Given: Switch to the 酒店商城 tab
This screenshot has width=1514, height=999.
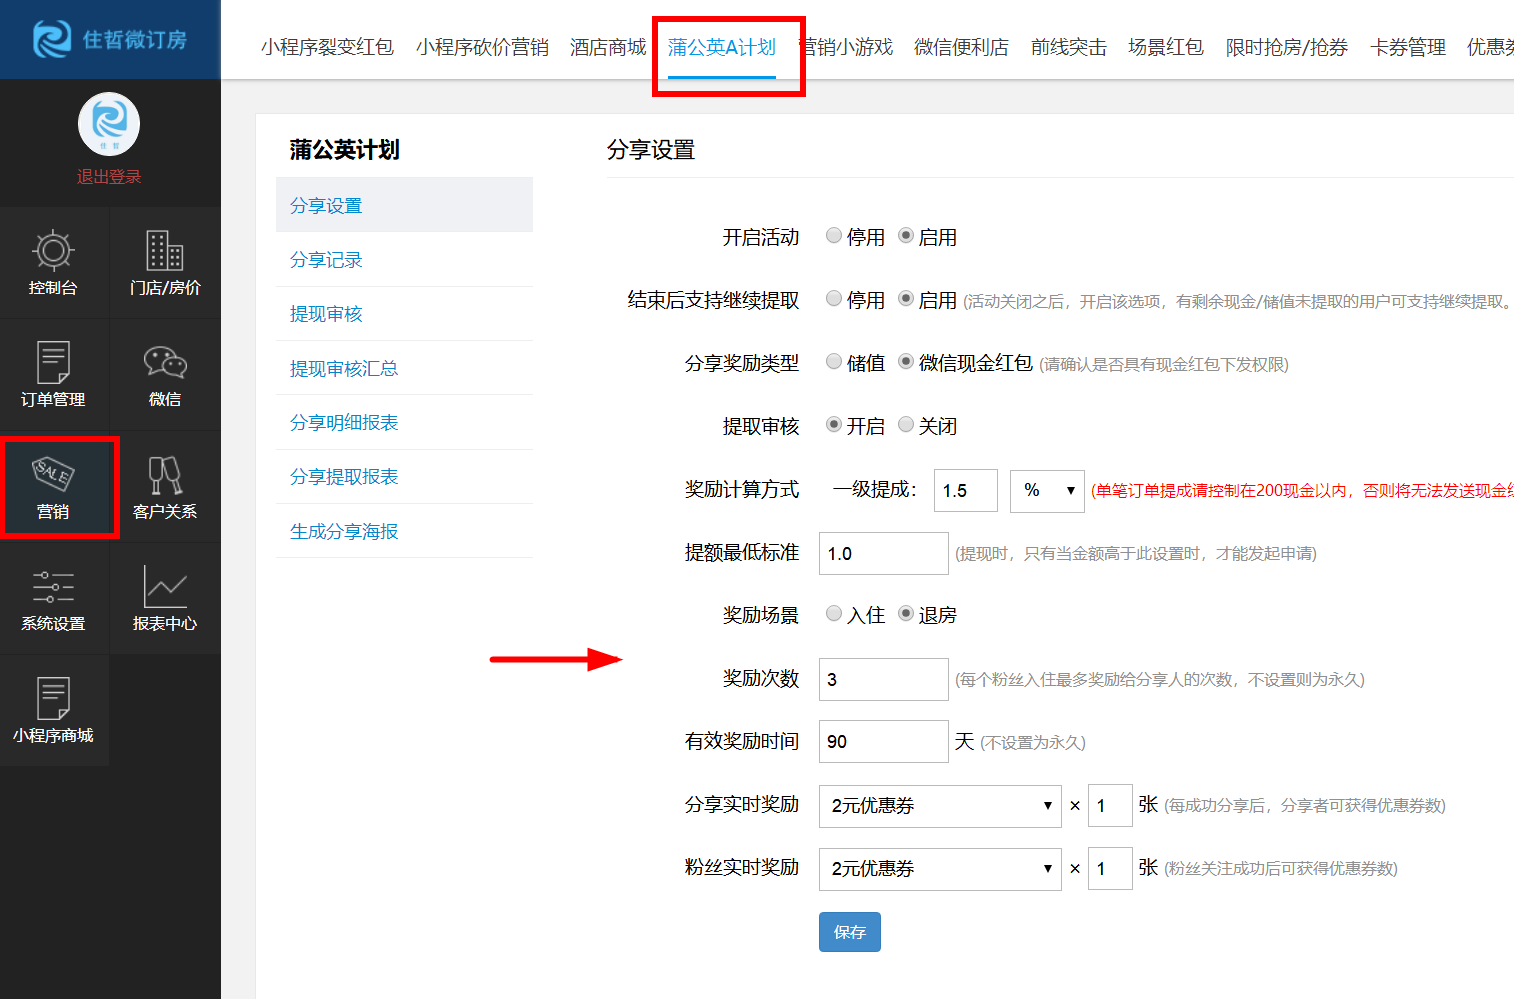Looking at the screenshot, I should pos(607,46).
